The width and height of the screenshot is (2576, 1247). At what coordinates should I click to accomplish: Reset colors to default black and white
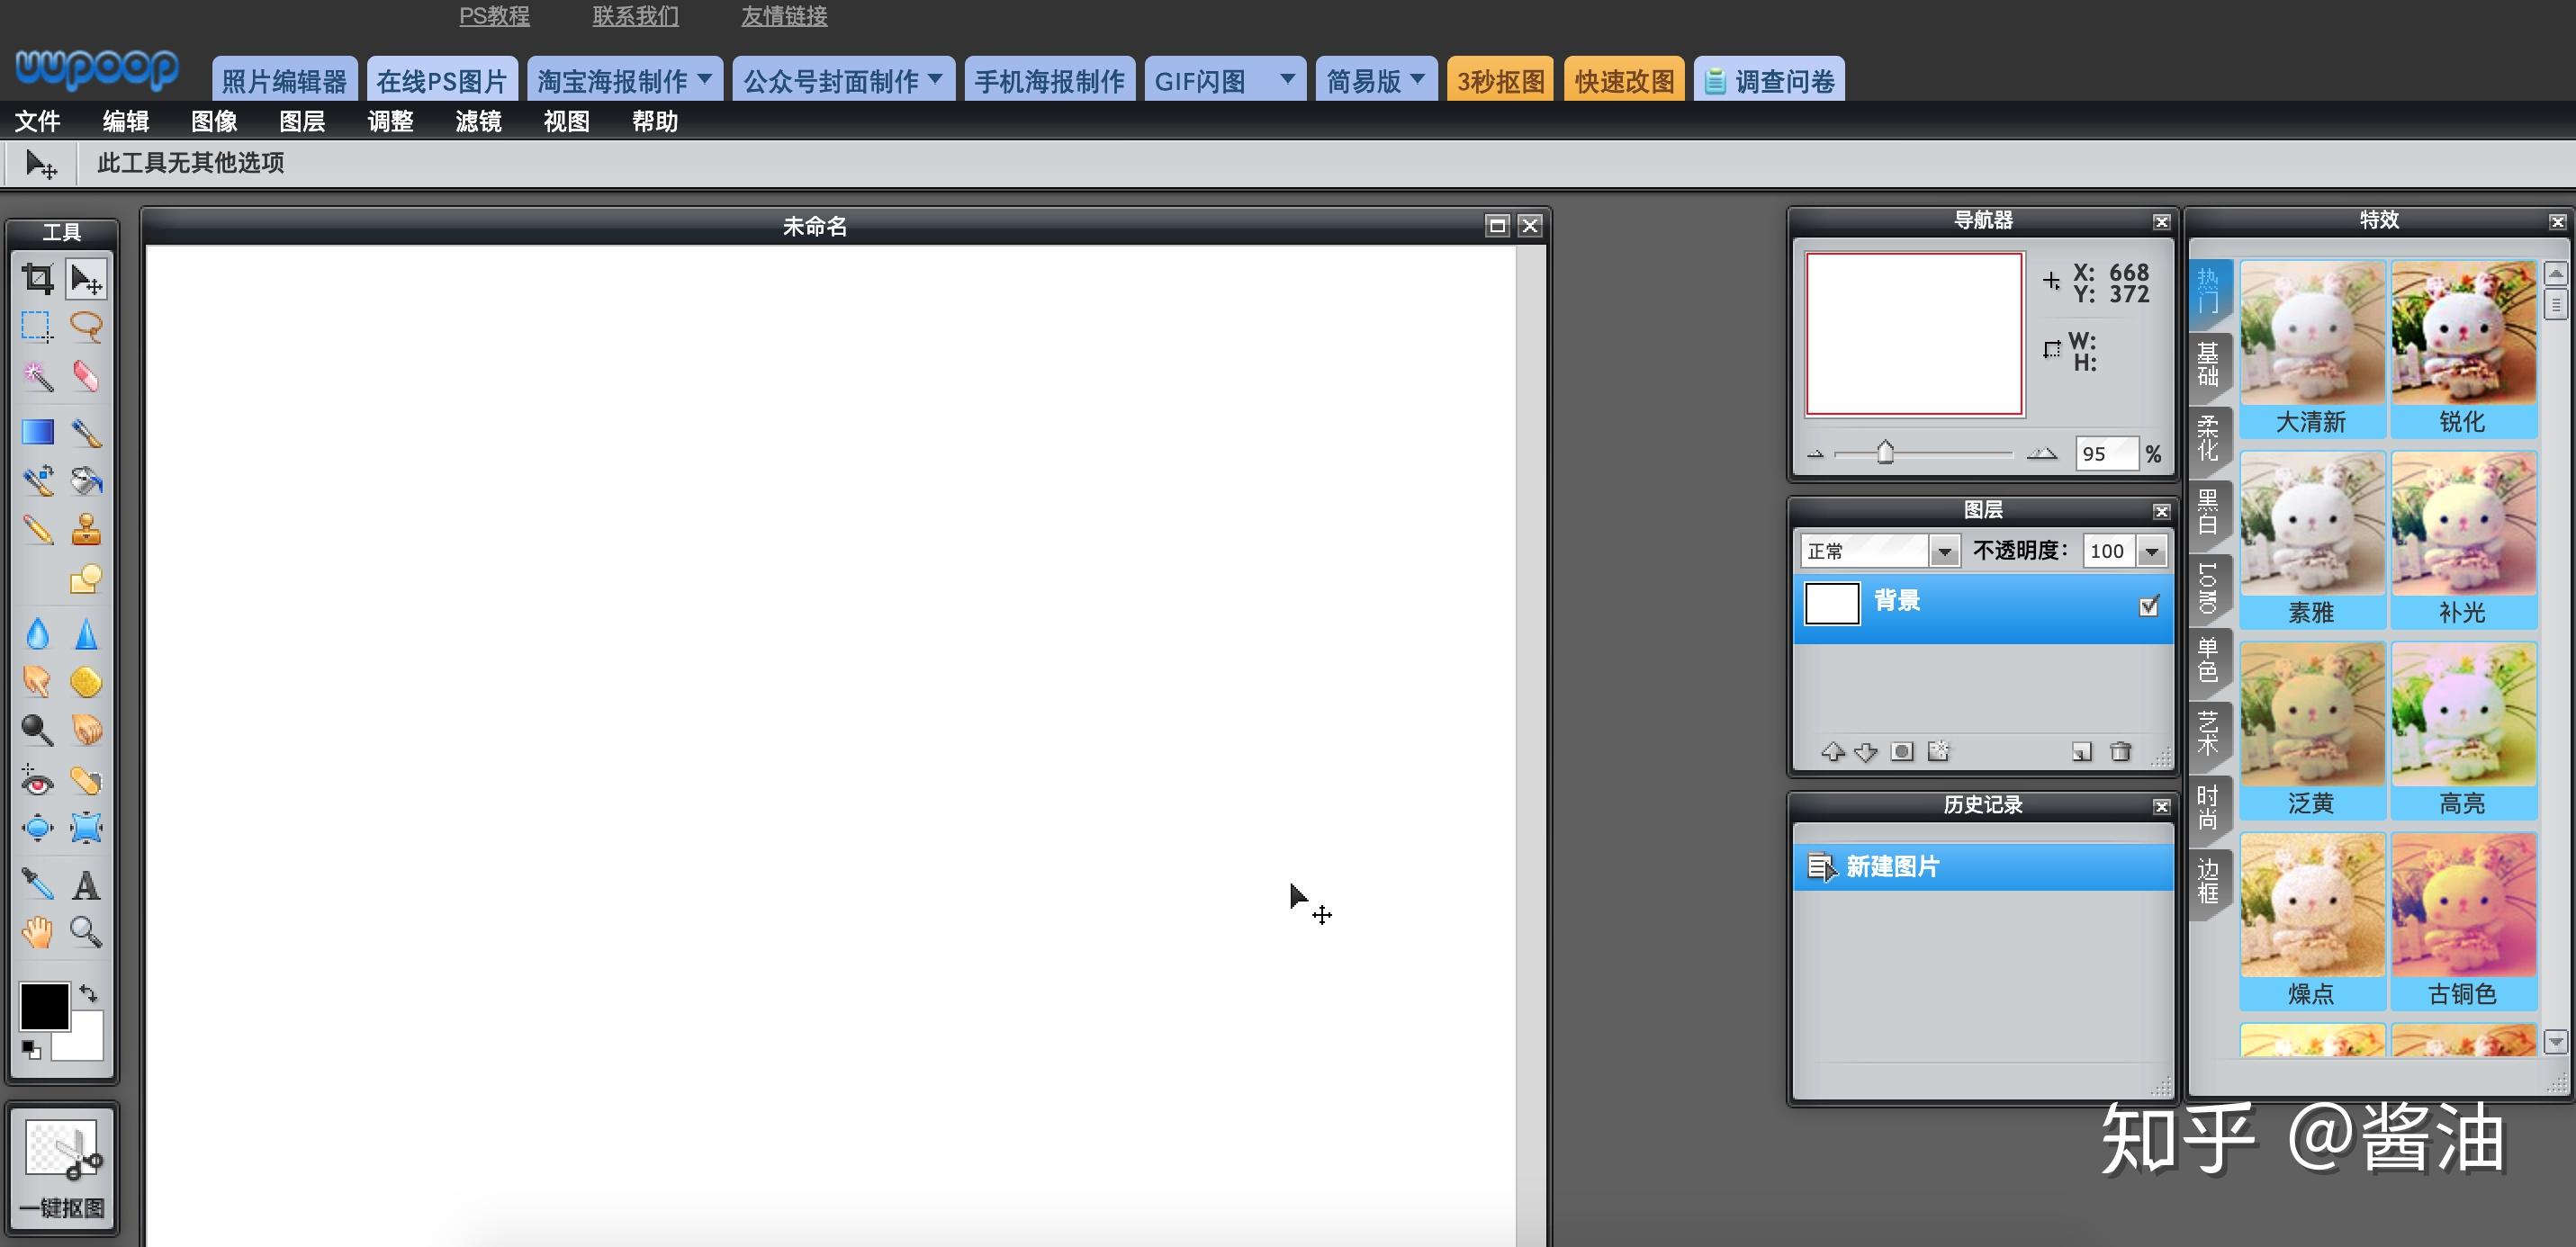(x=31, y=1049)
